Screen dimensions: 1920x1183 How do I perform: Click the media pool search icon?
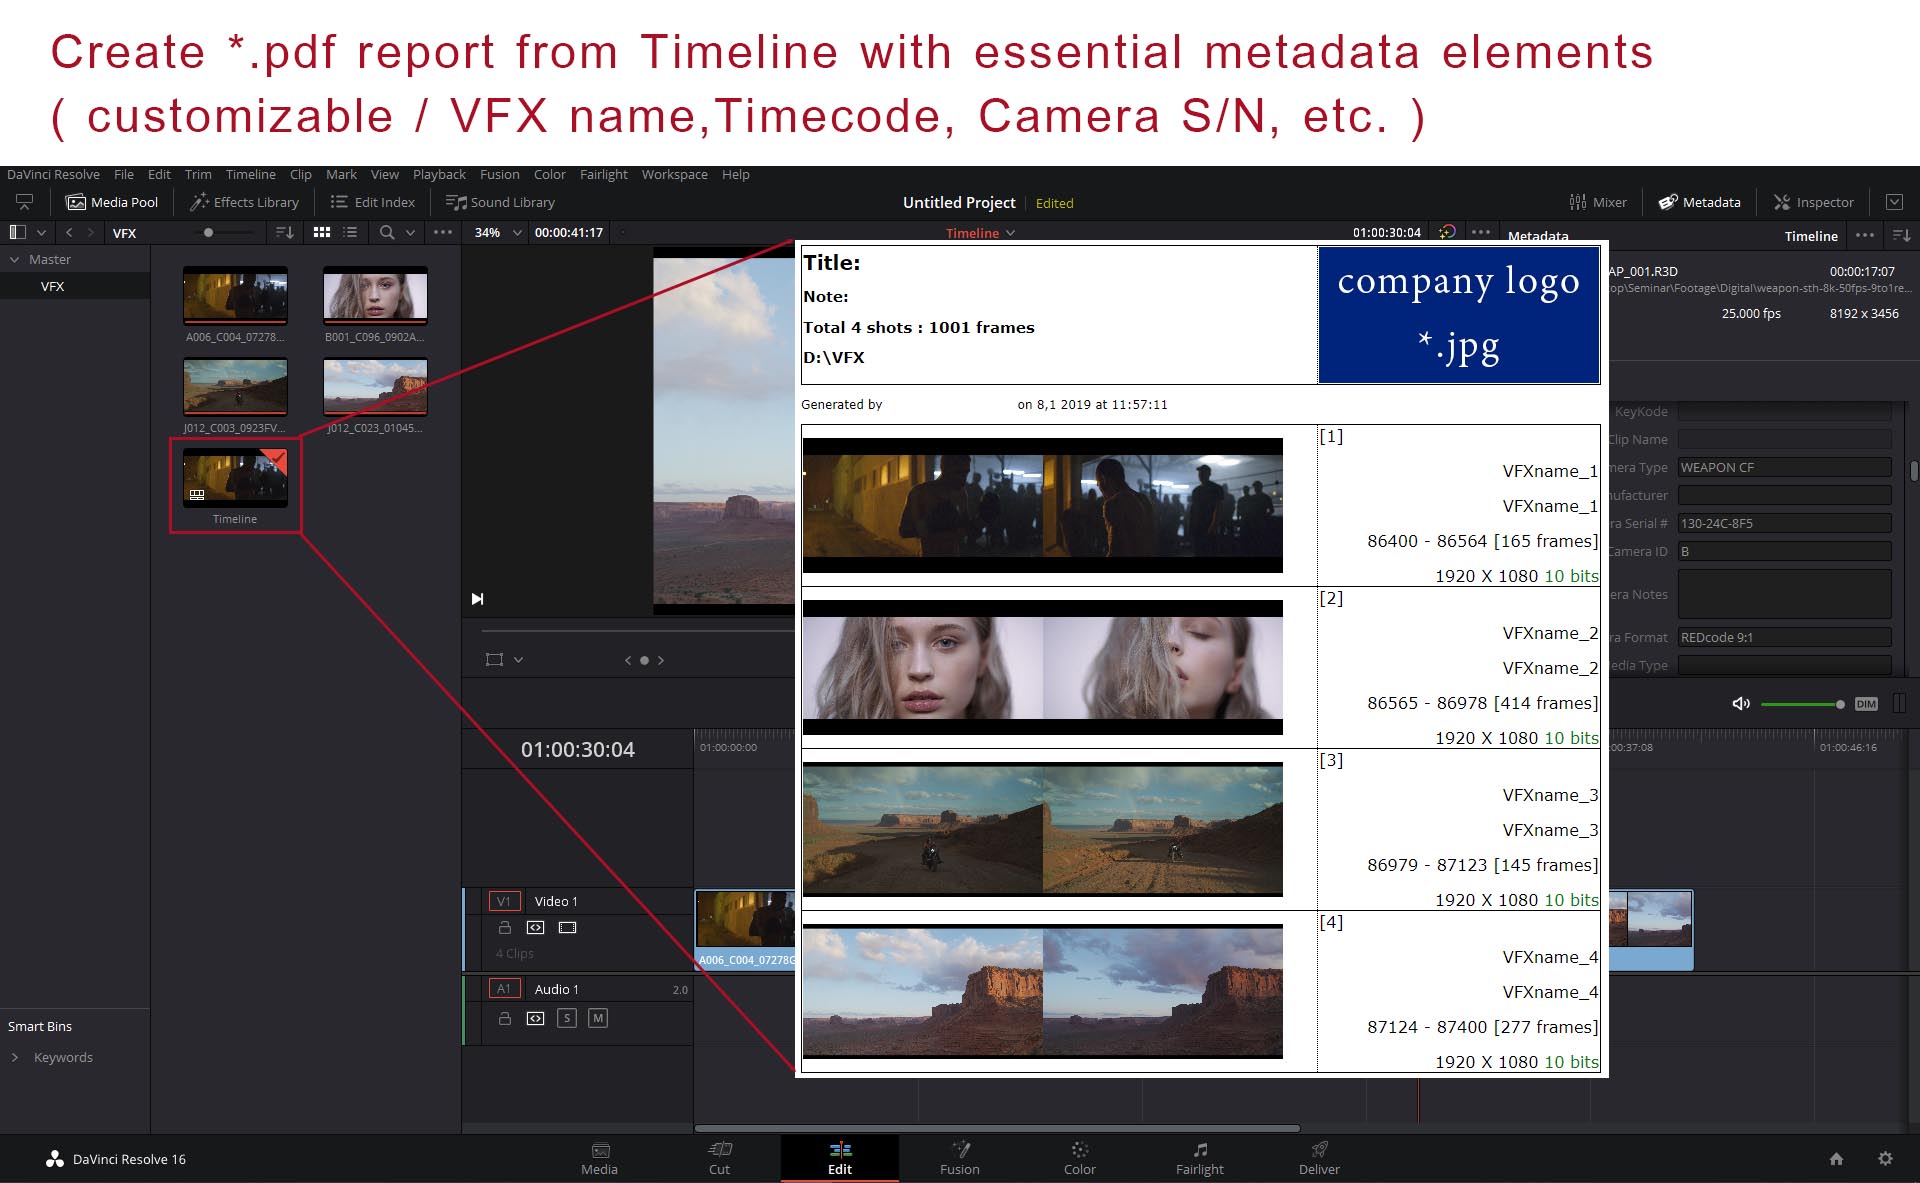[387, 232]
